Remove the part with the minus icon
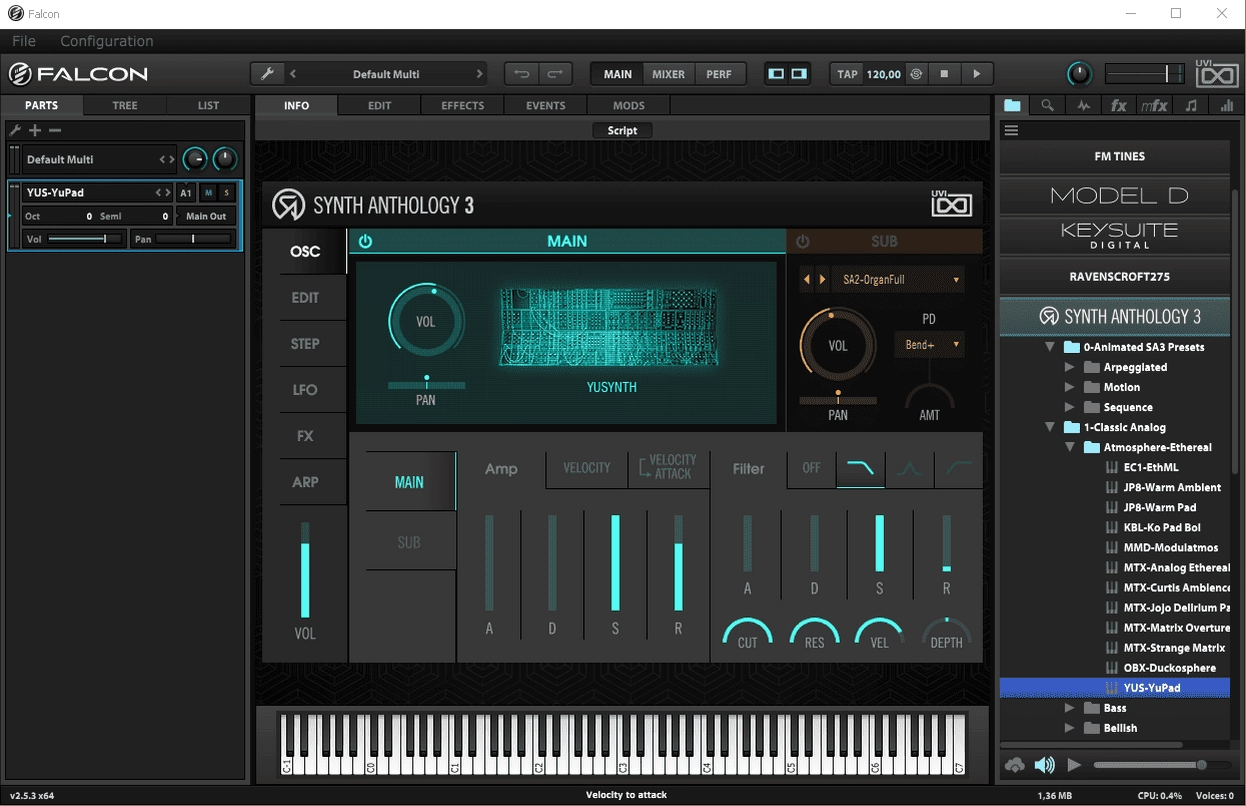 click(x=55, y=130)
